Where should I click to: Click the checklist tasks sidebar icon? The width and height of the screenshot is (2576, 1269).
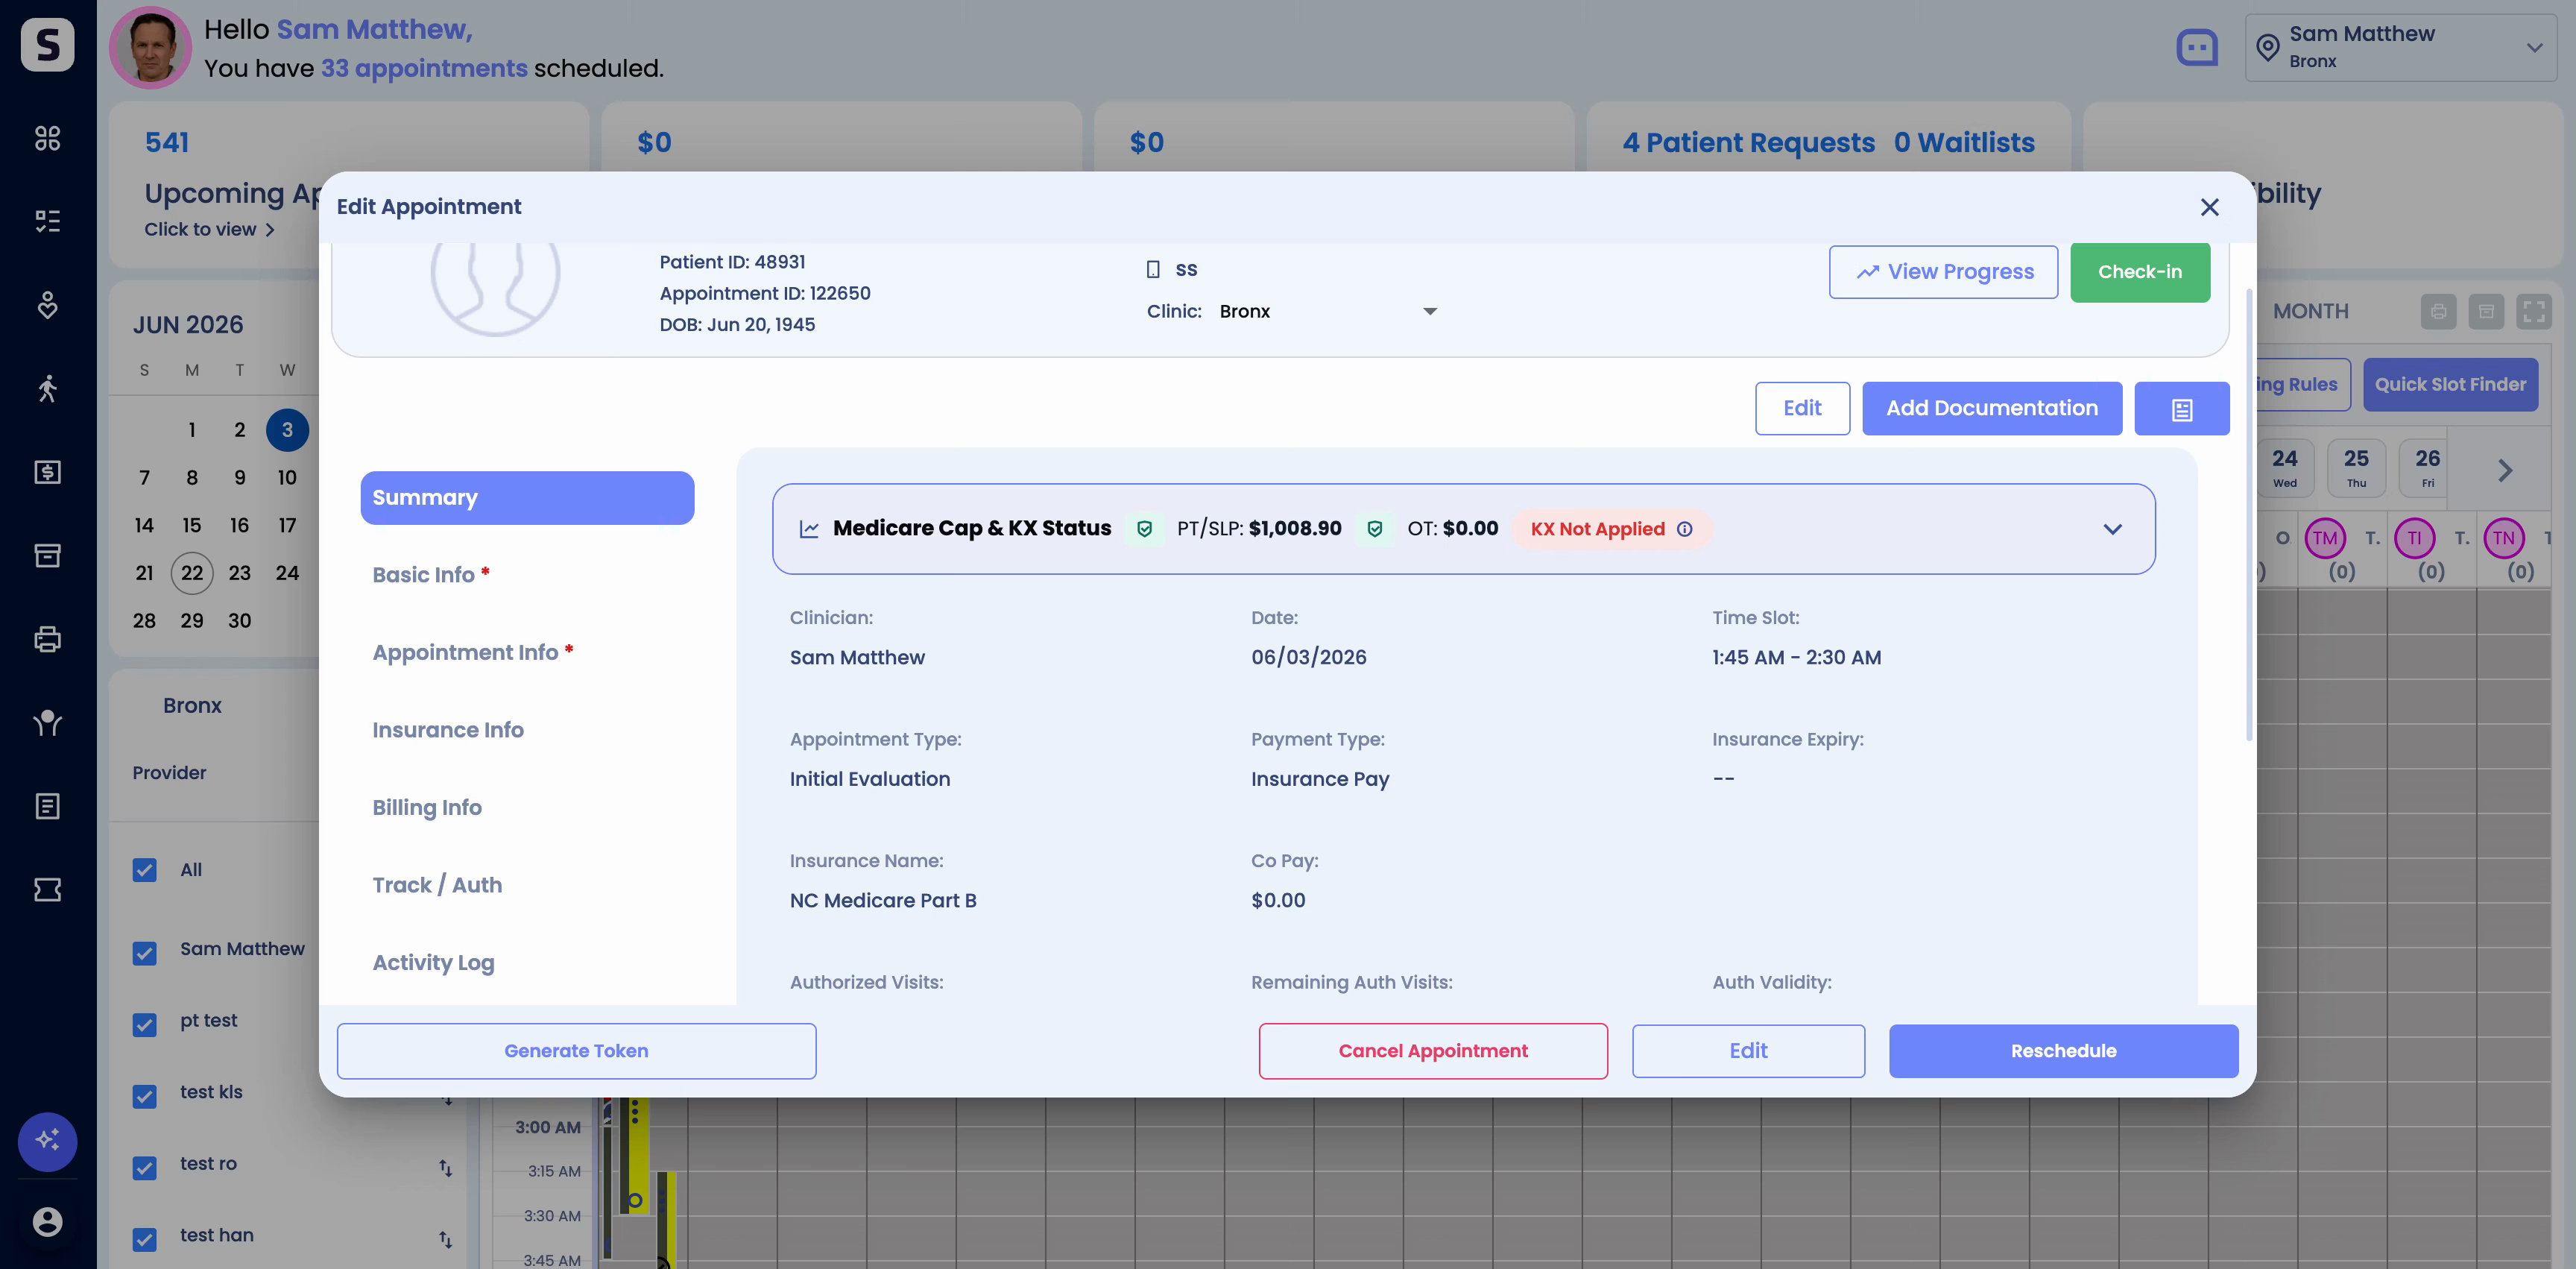[x=47, y=221]
